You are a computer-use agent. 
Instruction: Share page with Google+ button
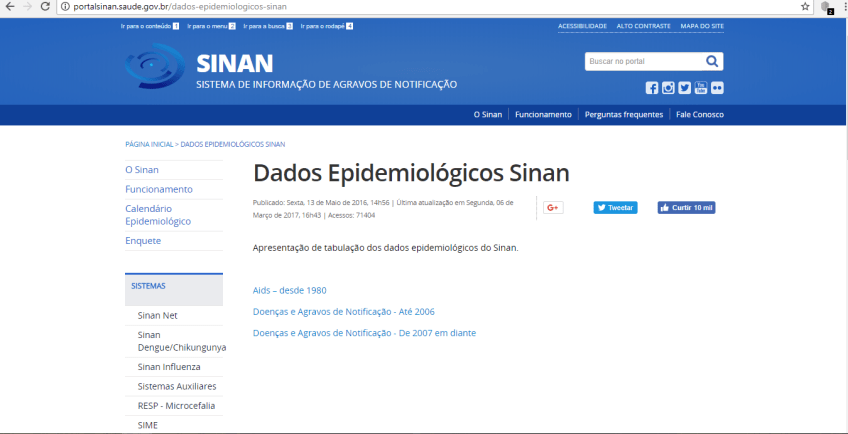[x=553, y=208]
